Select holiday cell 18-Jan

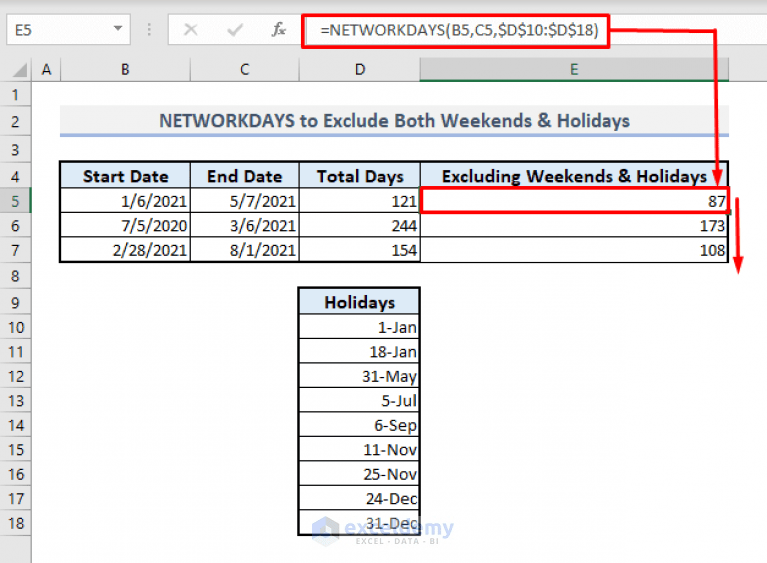point(360,352)
